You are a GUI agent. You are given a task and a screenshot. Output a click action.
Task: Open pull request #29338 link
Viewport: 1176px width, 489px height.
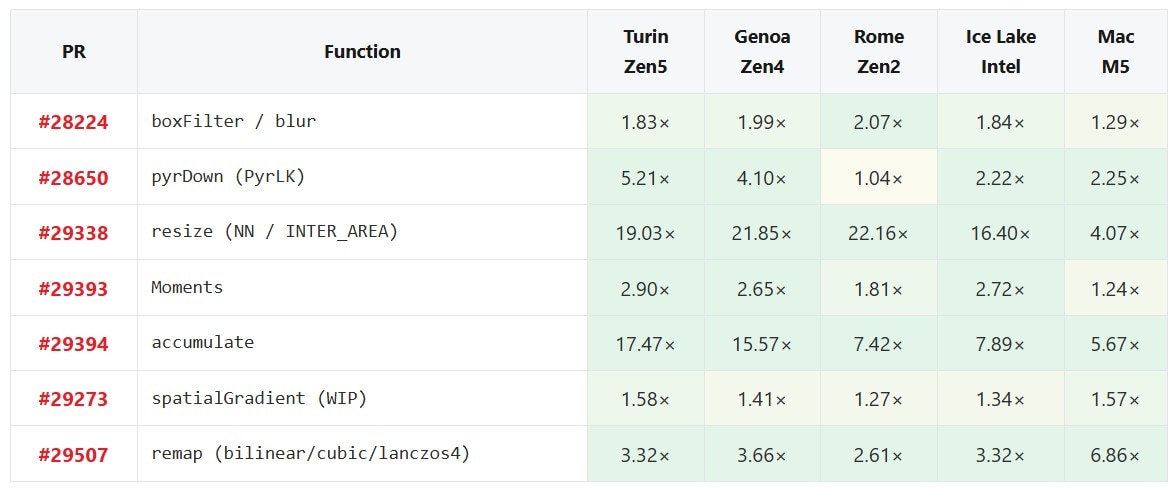coord(74,233)
